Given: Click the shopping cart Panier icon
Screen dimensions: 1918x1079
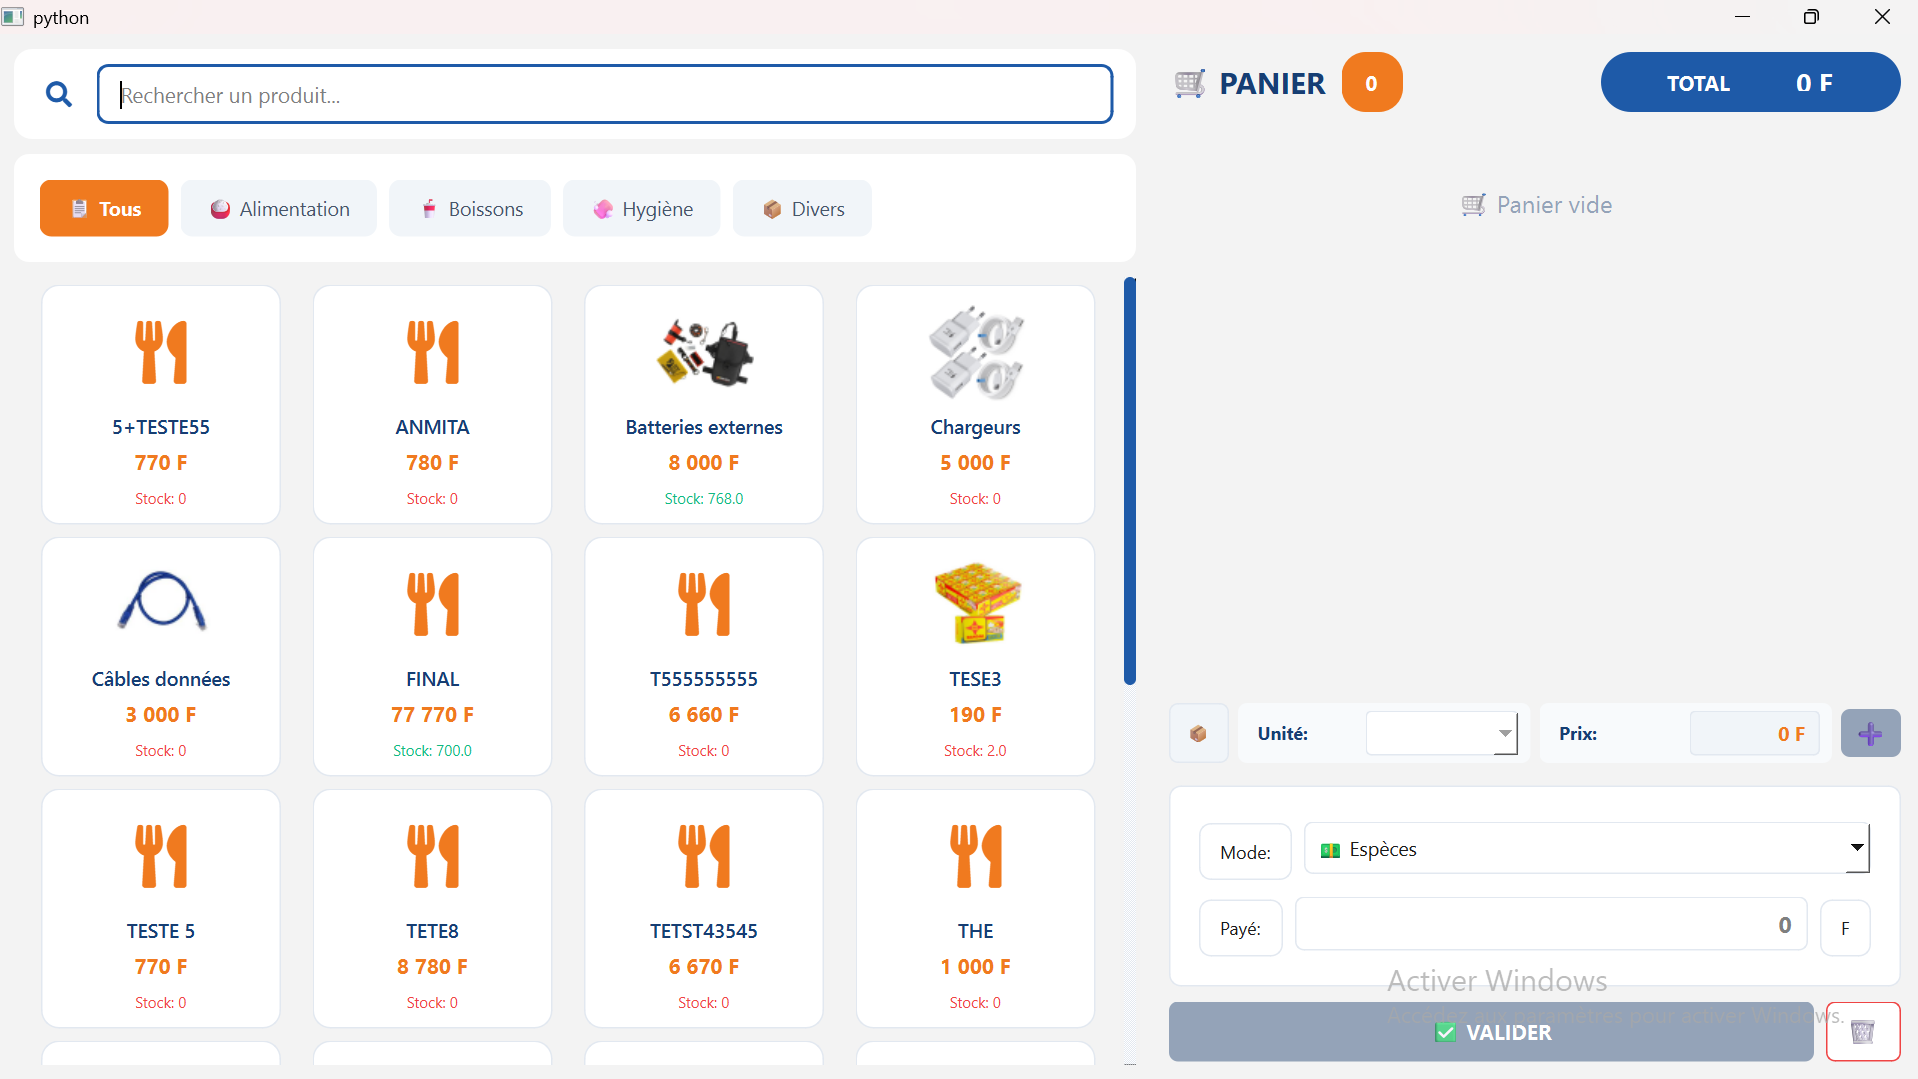Looking at the screenshot, I should (1190, 84).
